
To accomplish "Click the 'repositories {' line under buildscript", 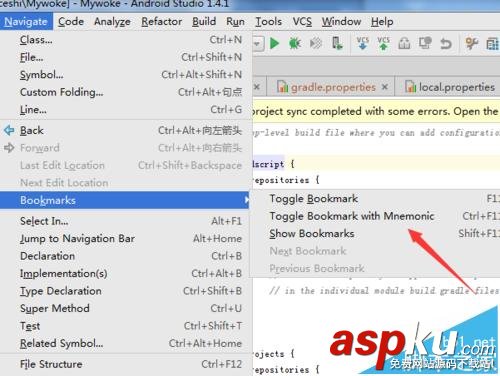I will click(285, 180).
